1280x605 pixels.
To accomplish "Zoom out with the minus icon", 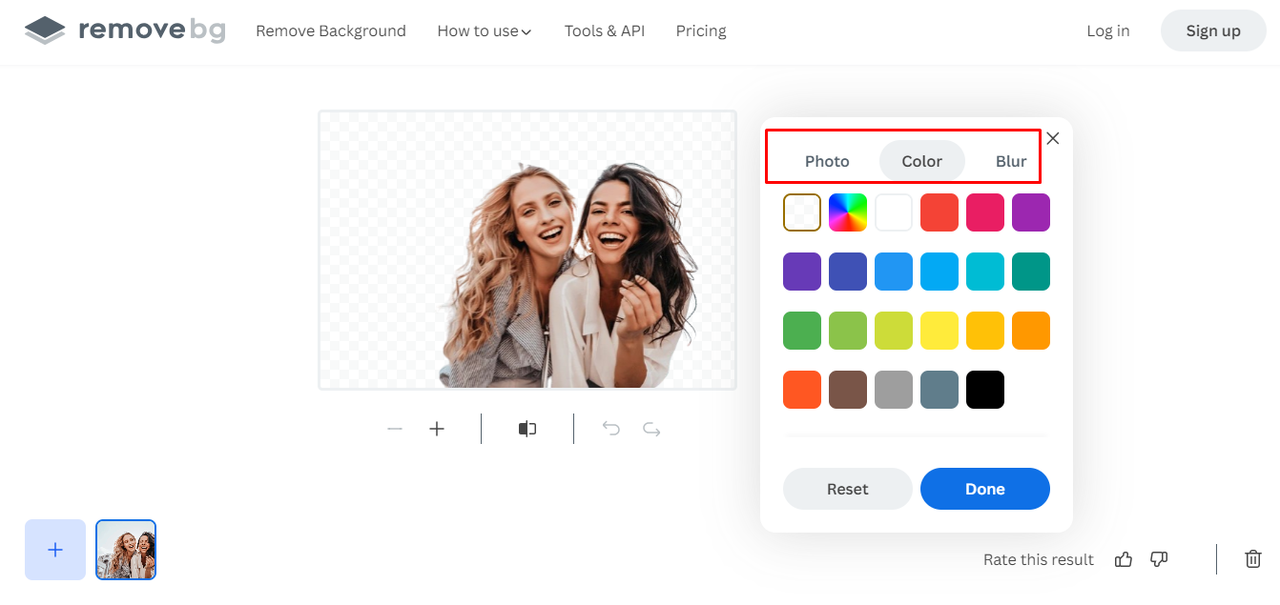I will tap(395, 429).
